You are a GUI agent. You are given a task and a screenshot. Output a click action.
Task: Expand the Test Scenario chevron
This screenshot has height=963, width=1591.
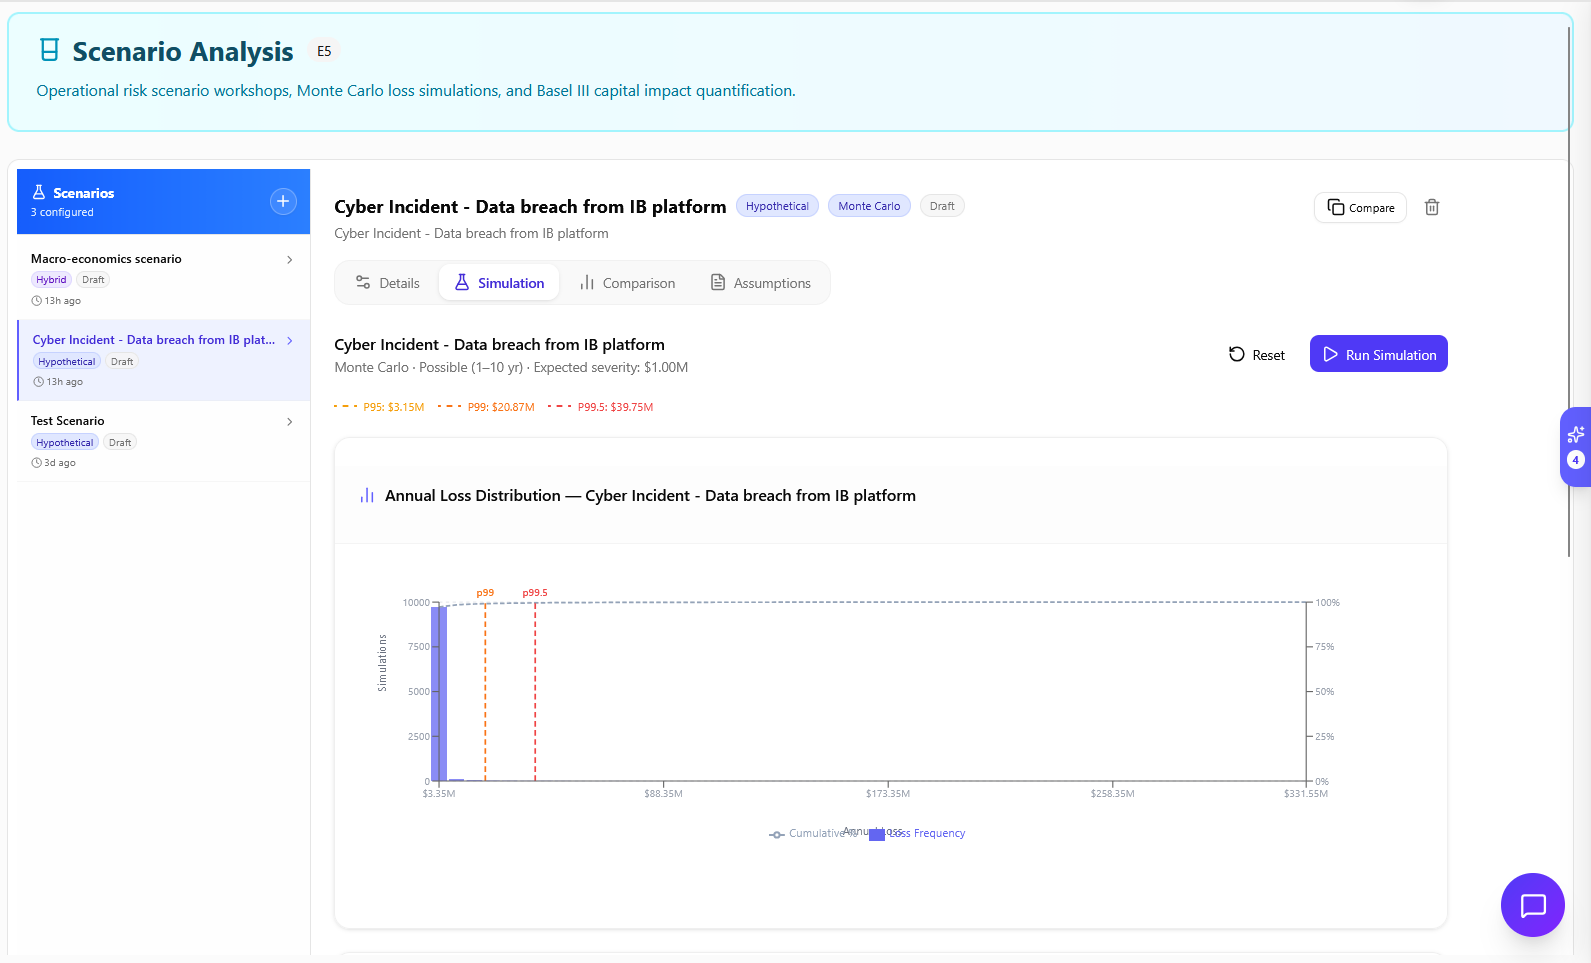coord(290,422)
